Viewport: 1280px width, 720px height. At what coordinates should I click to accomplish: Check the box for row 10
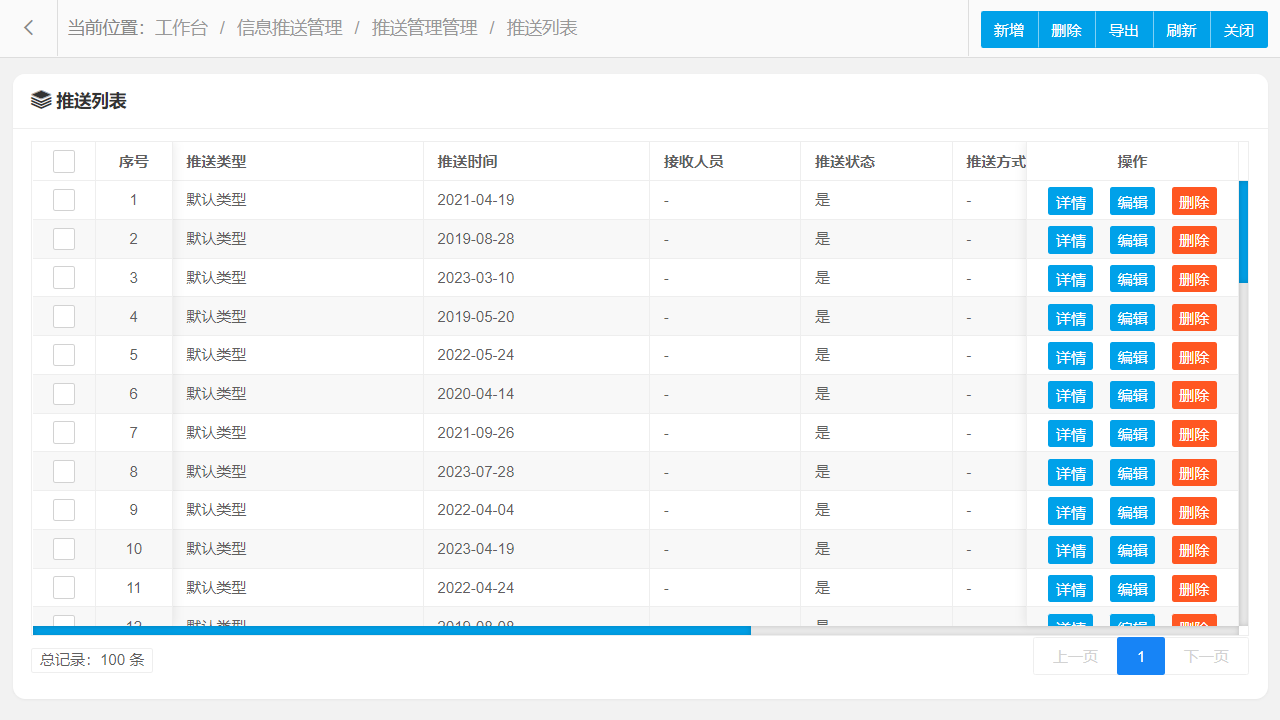[x=64, y=549]
